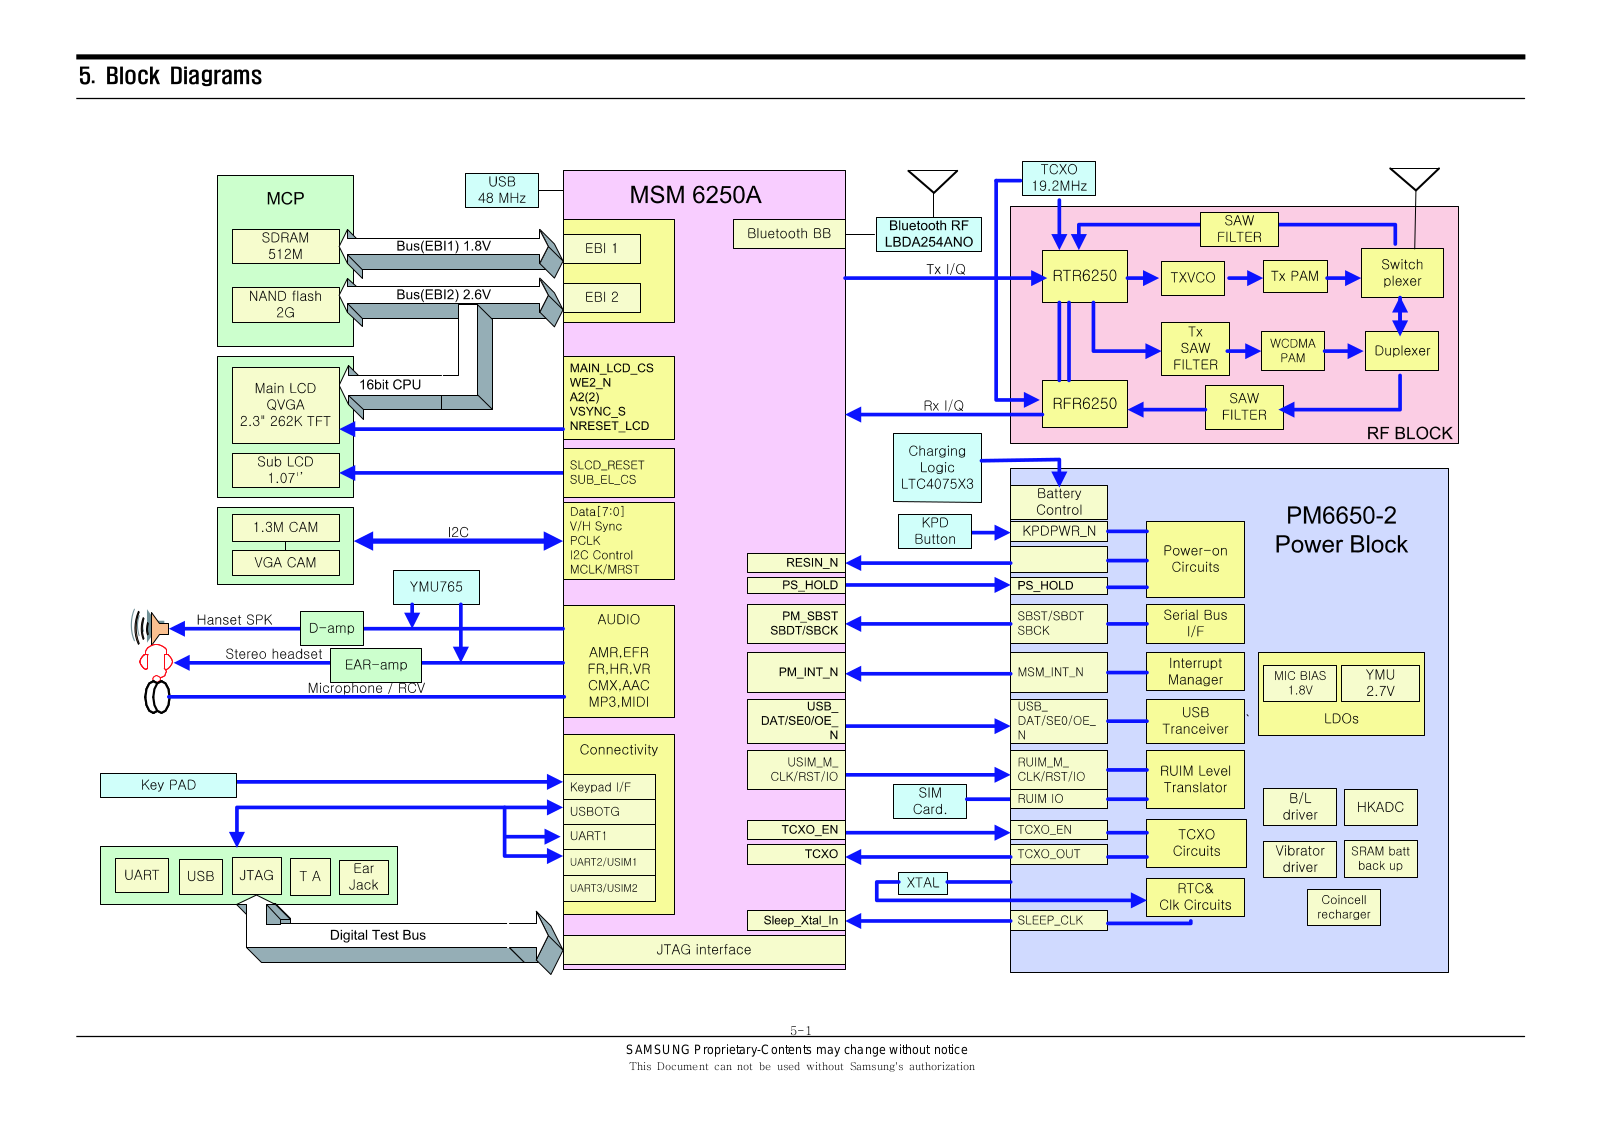Click the HKADC block
The image size is (1600, 1132).
tap(1380, 807)
